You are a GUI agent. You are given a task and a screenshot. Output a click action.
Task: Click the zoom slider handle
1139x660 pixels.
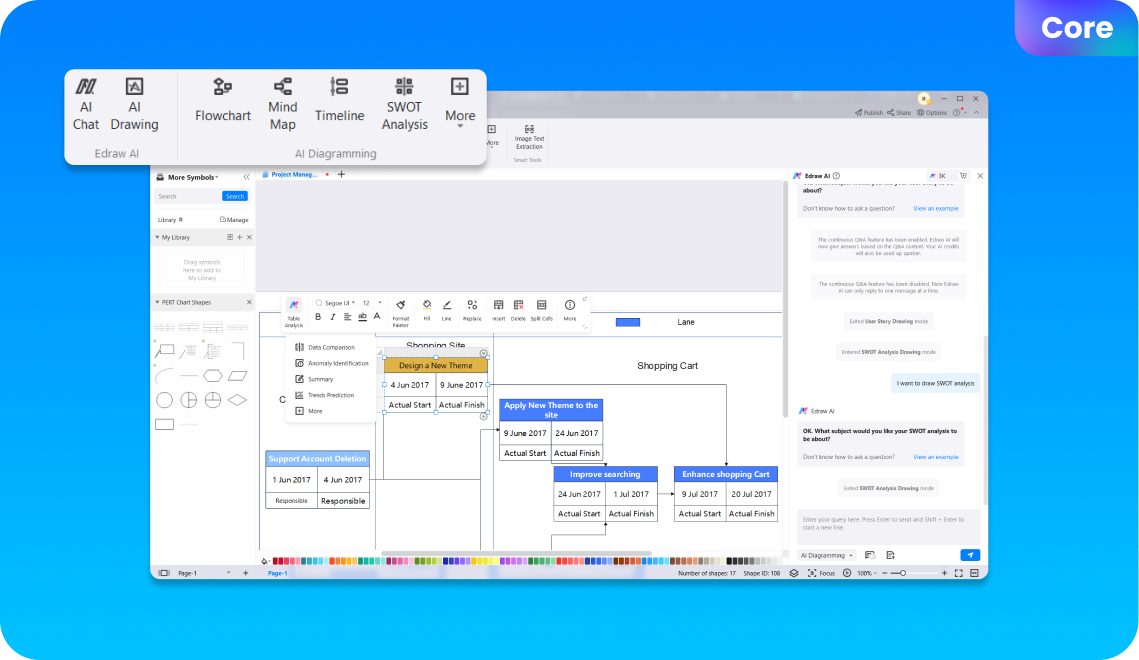point(903,573)
